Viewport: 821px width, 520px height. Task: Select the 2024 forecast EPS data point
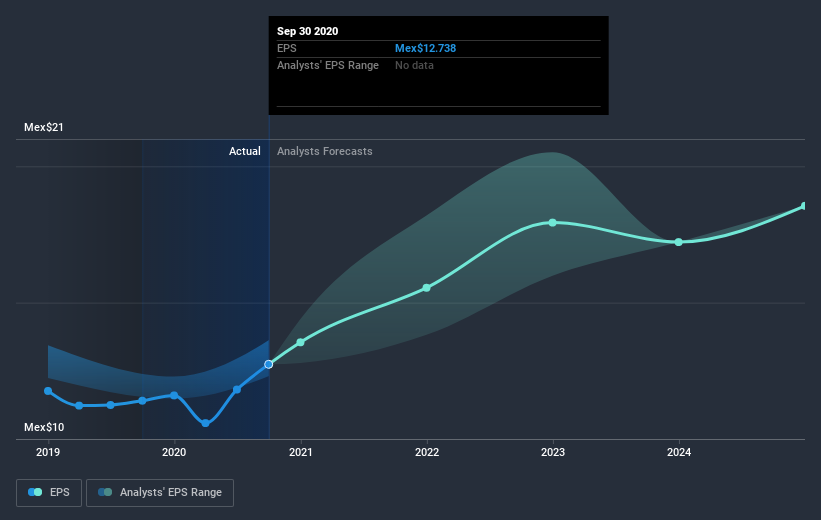tap(679, 242)
